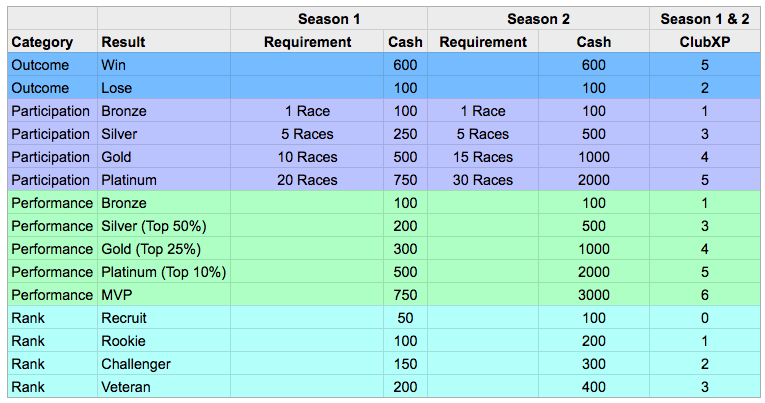The width and height of the screenshot is (765, 403).
Task: Click the Season 1 & 2 header
Action: [707, 19]
